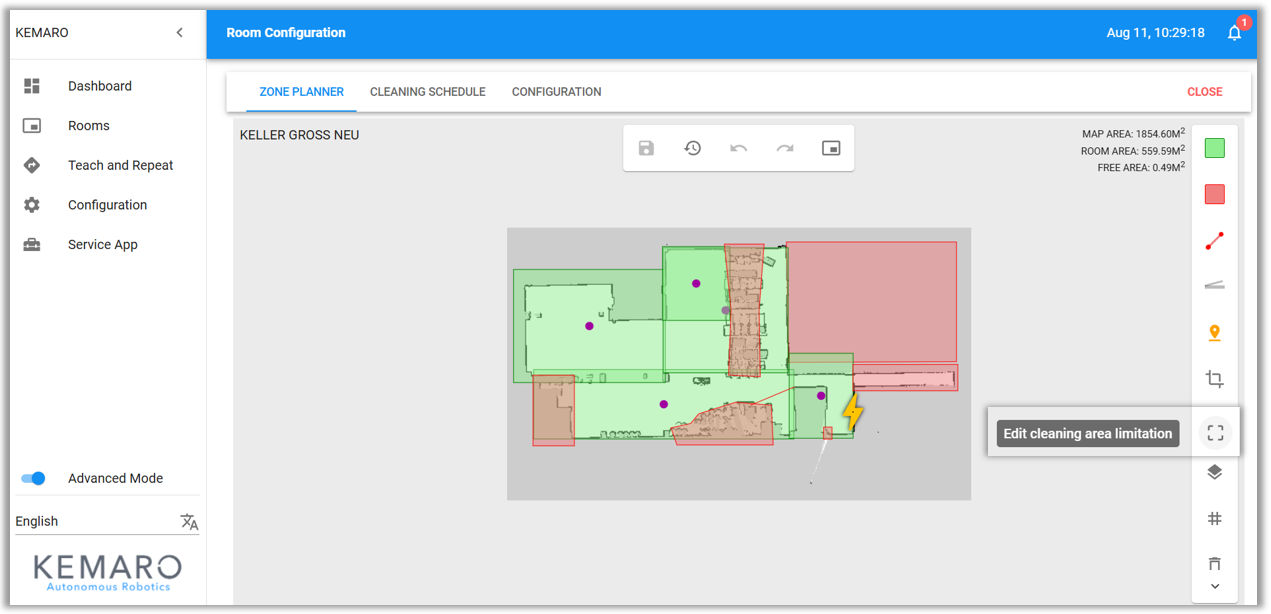Select the crop tool icon
The width and height of the screenshot is (1271, 614).
pyautogui.click(x=1214, y=379)
